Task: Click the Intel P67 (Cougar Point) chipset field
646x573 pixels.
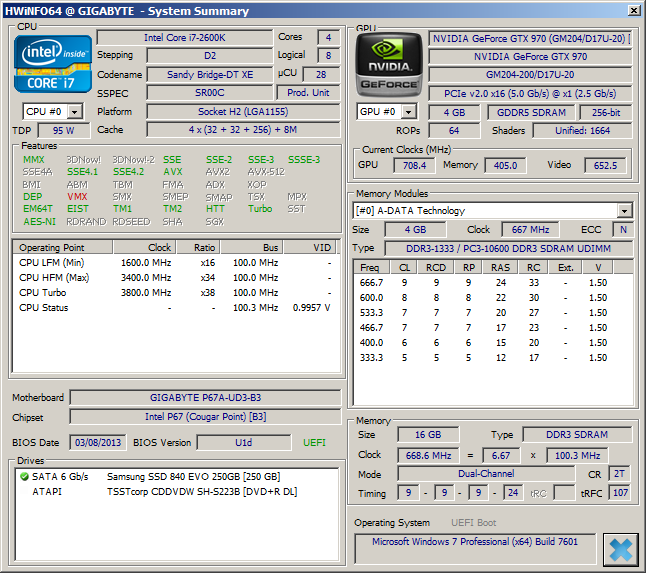Action: [x=205, y=417]
